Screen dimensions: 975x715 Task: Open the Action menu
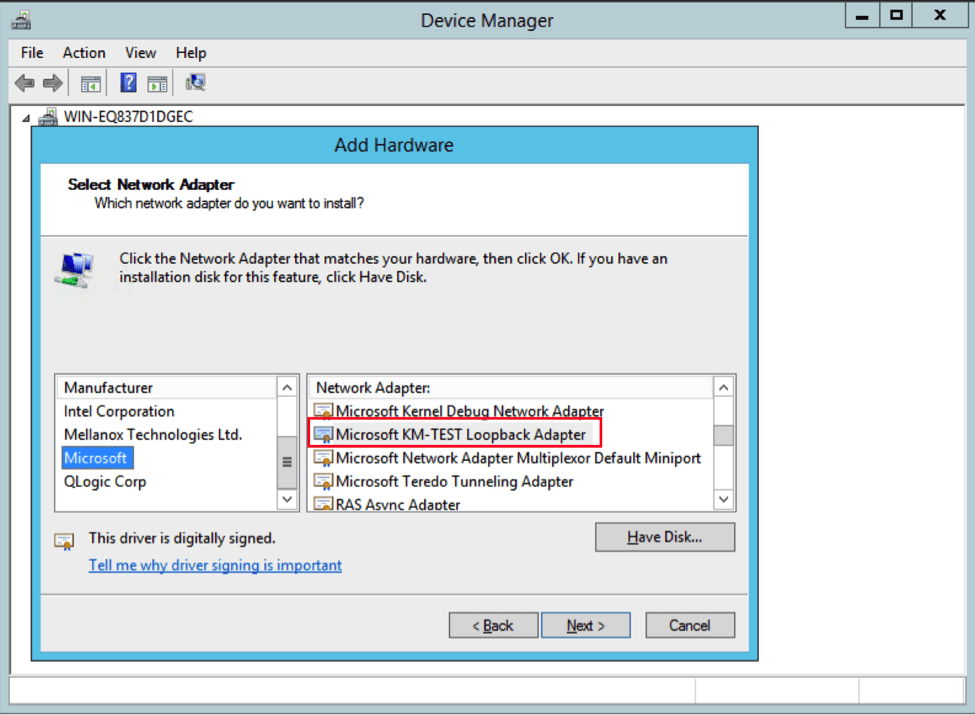click(84, 52)
